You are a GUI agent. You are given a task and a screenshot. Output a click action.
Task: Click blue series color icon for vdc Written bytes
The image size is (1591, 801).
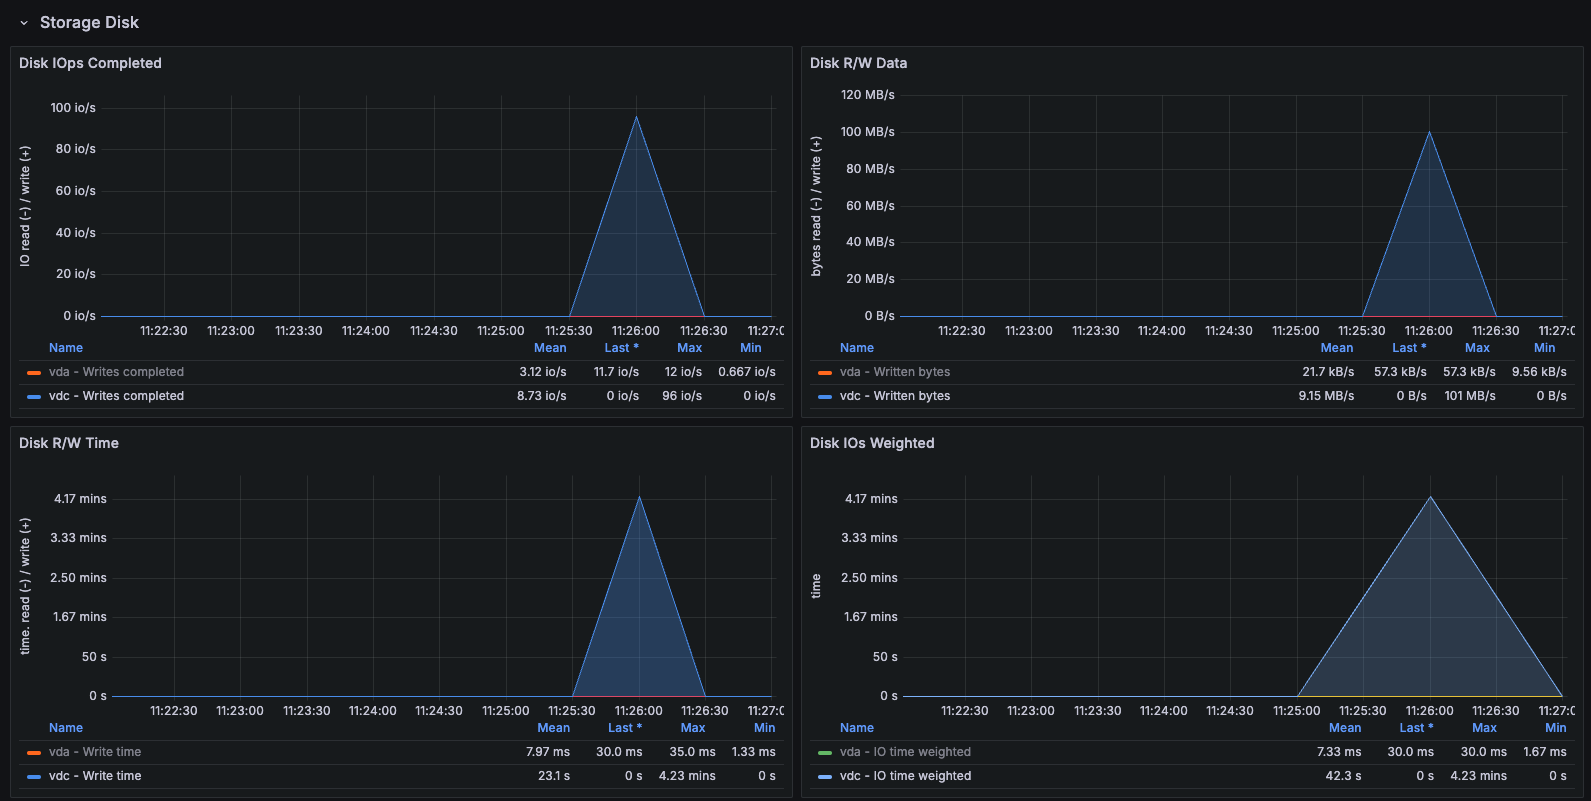(x=825, y=397)
